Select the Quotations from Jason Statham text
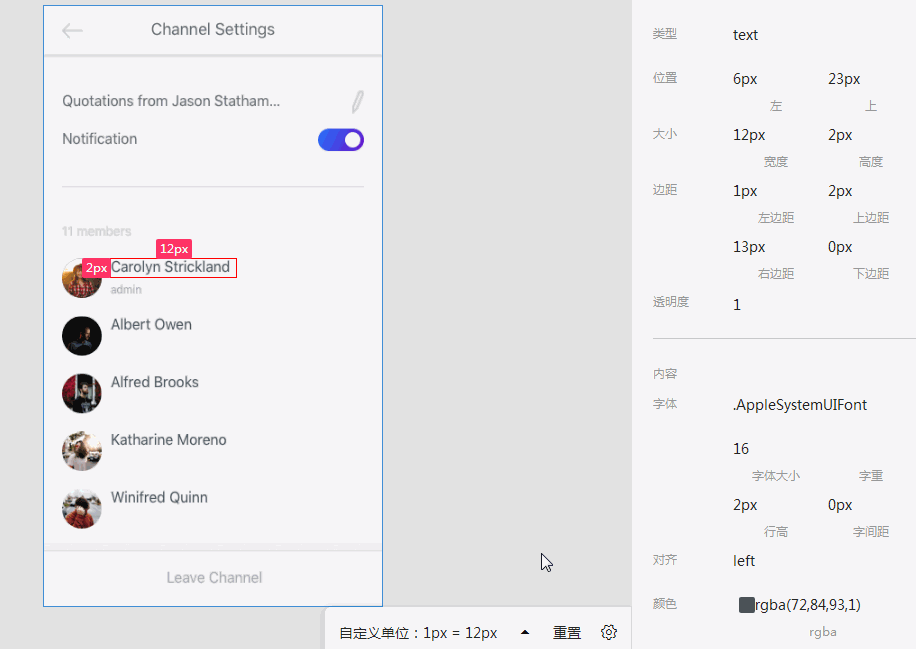The height and width of the screenshot is (649, 916). coord(171,101)
